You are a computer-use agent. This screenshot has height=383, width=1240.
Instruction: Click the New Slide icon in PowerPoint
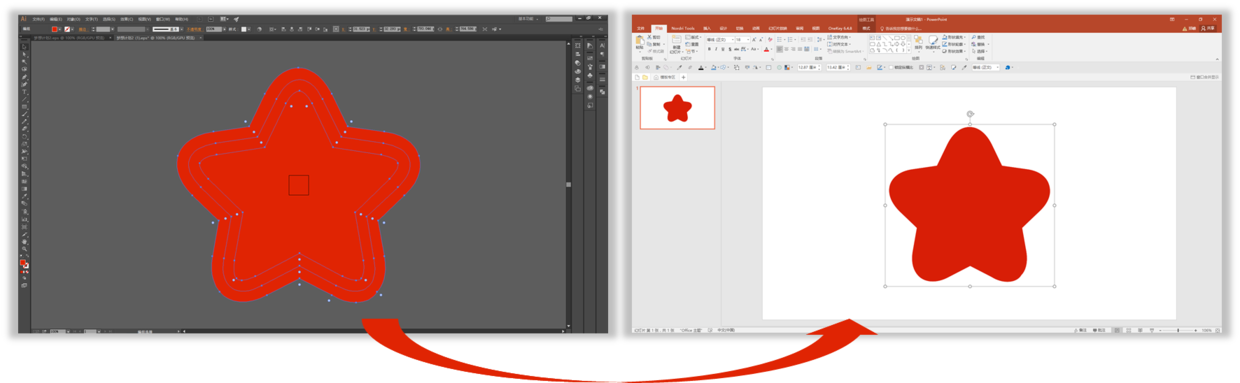click(676, 41)
